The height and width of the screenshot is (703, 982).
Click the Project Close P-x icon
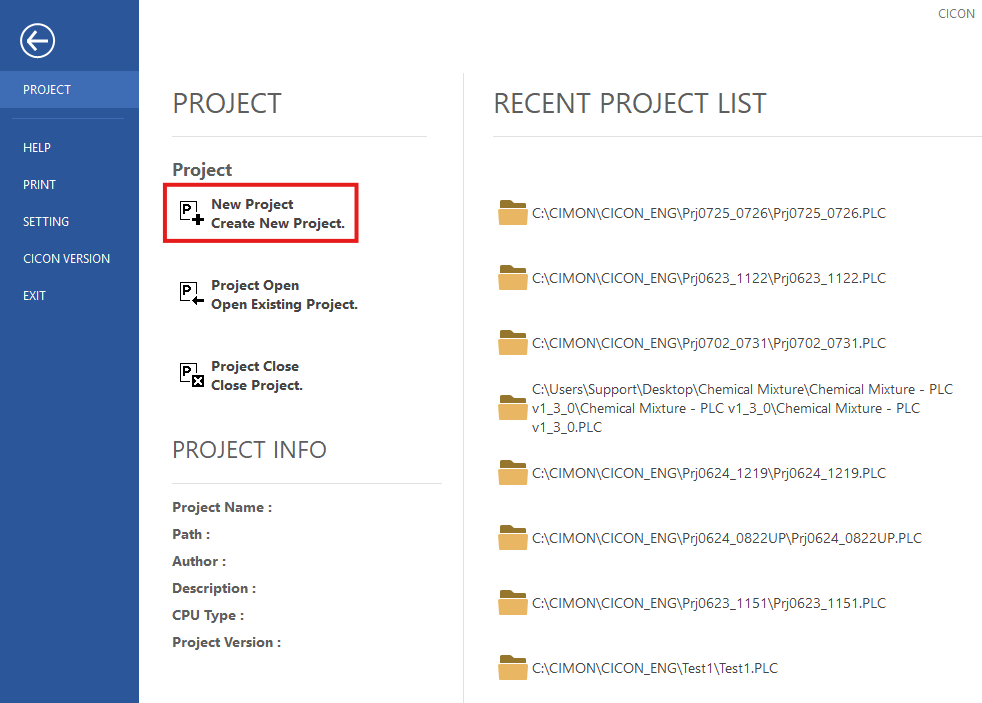point(190,374)
